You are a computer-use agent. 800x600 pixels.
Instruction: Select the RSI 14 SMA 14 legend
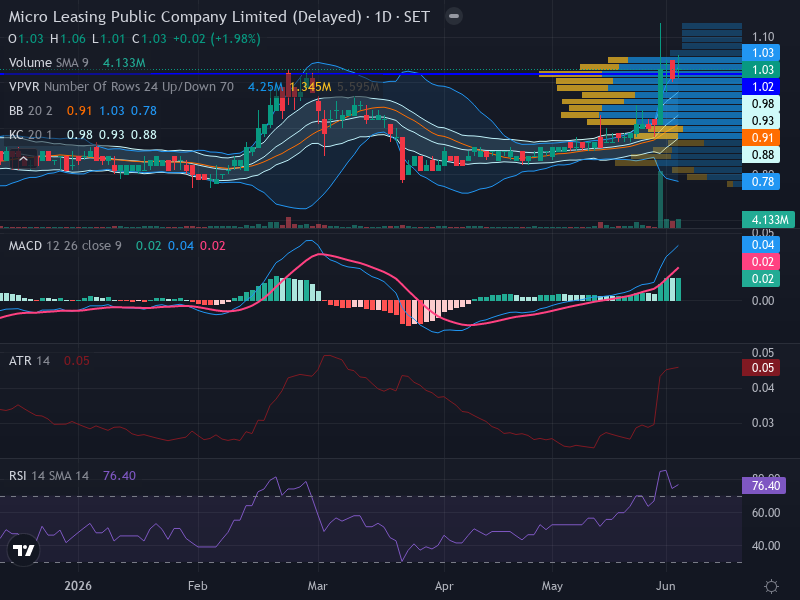48,476
